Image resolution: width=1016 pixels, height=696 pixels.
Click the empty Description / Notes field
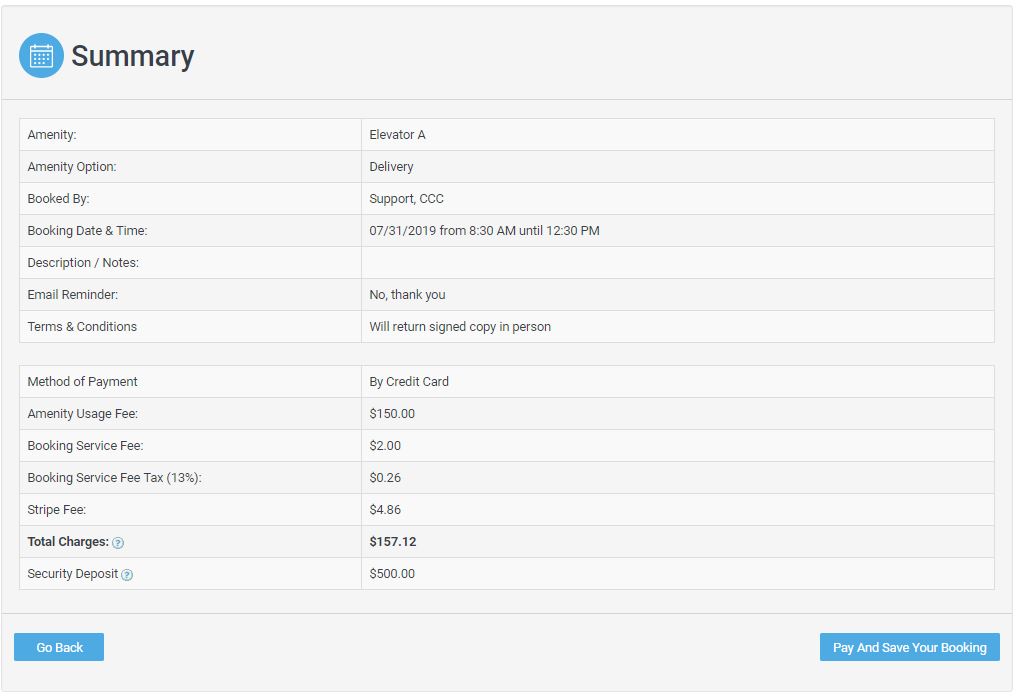click(x=600, y=262)
